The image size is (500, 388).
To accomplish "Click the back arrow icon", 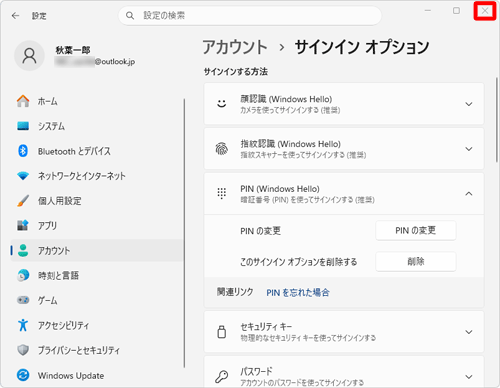I will click(15, 16).
